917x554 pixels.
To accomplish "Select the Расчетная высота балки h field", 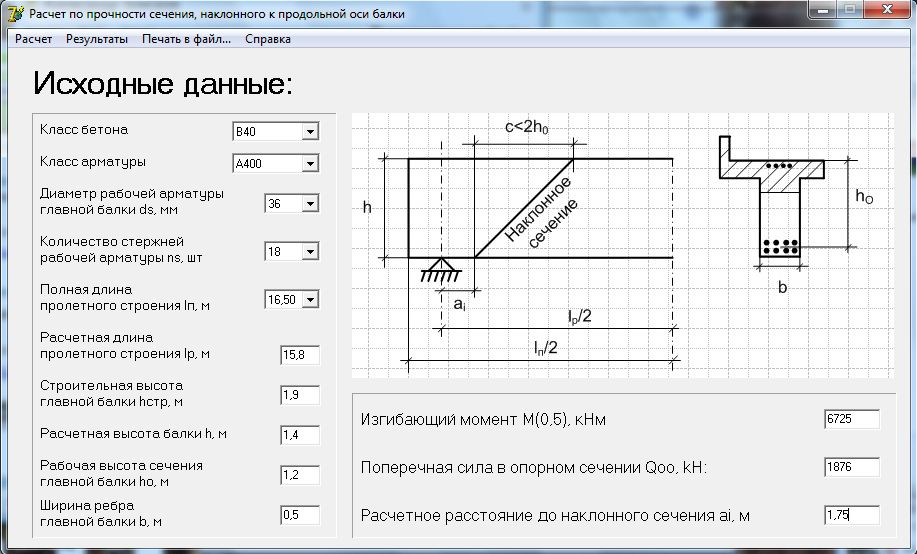I will pyautogui.click(x=300, y=435).
